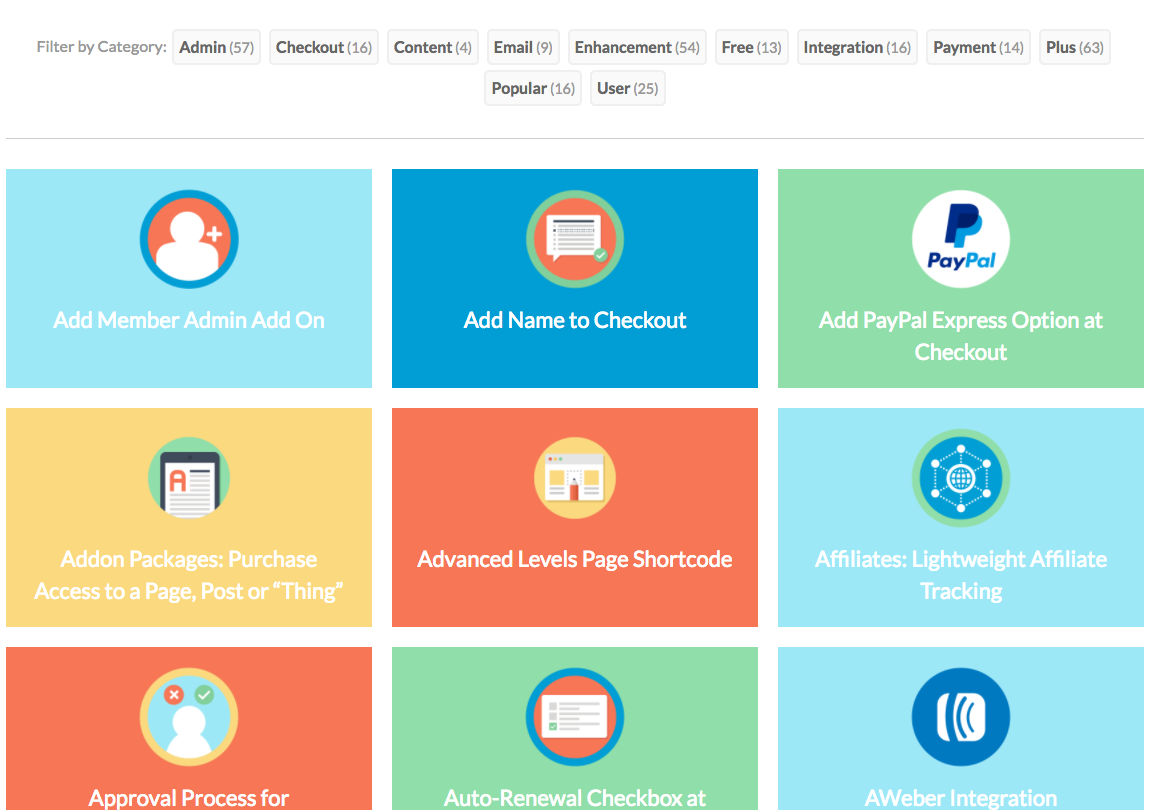Click the AWeber logo icon

[961, 717]
